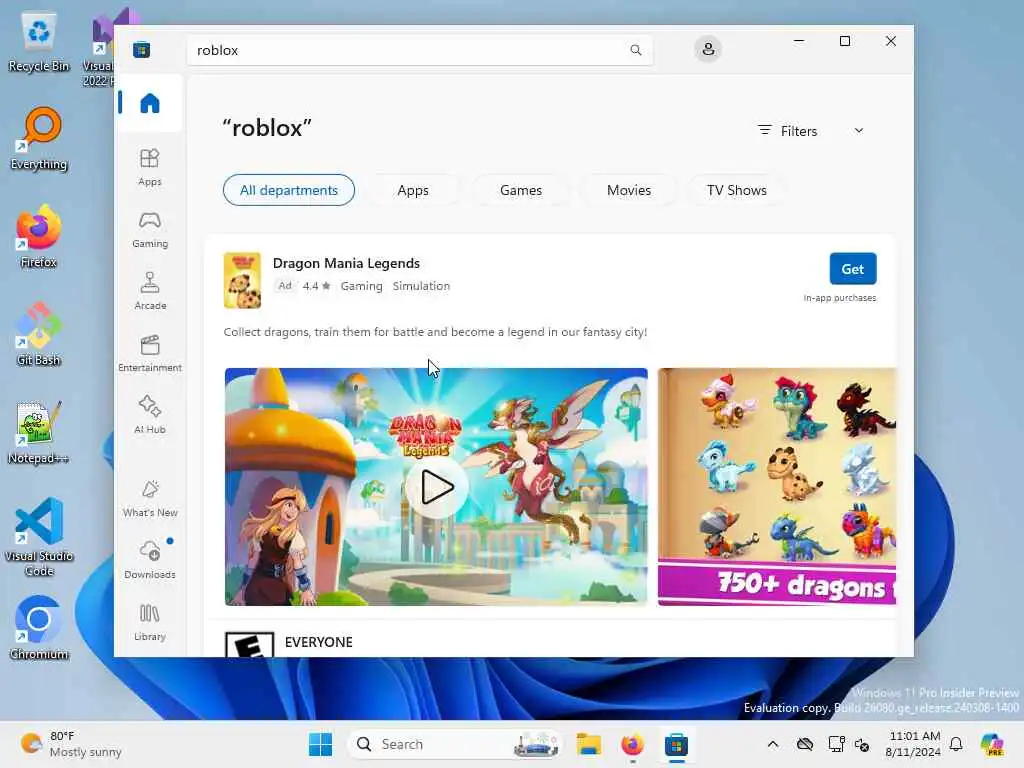Click the Dragon Mania Legends app icon
The width and height of the screenshot is (1024, 768).
(x=242, y=281)
